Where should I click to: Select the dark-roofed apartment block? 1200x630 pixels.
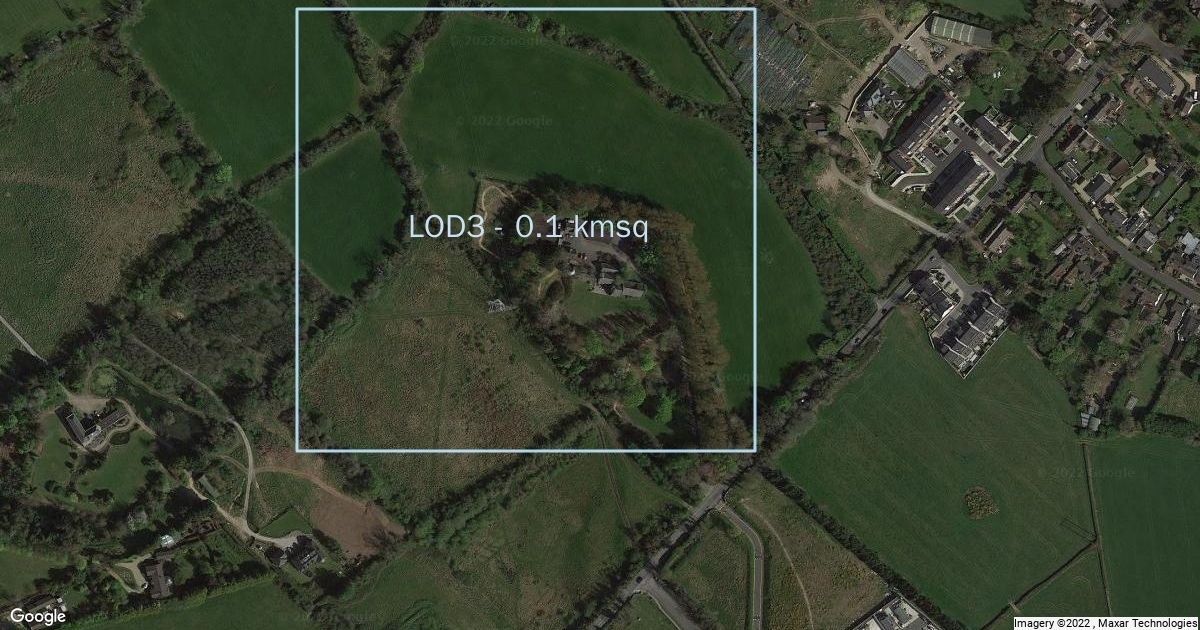958,181
